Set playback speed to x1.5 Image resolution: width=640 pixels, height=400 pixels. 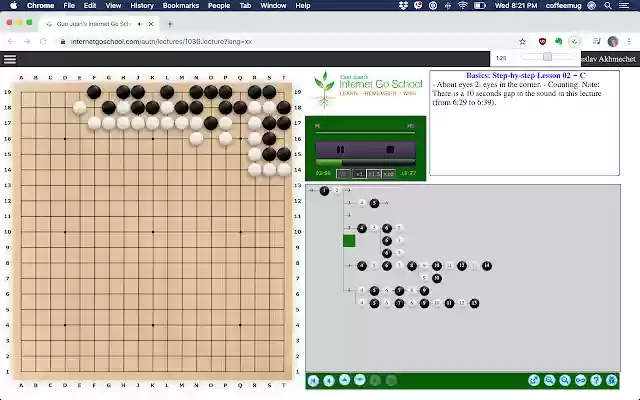(373, 174)
